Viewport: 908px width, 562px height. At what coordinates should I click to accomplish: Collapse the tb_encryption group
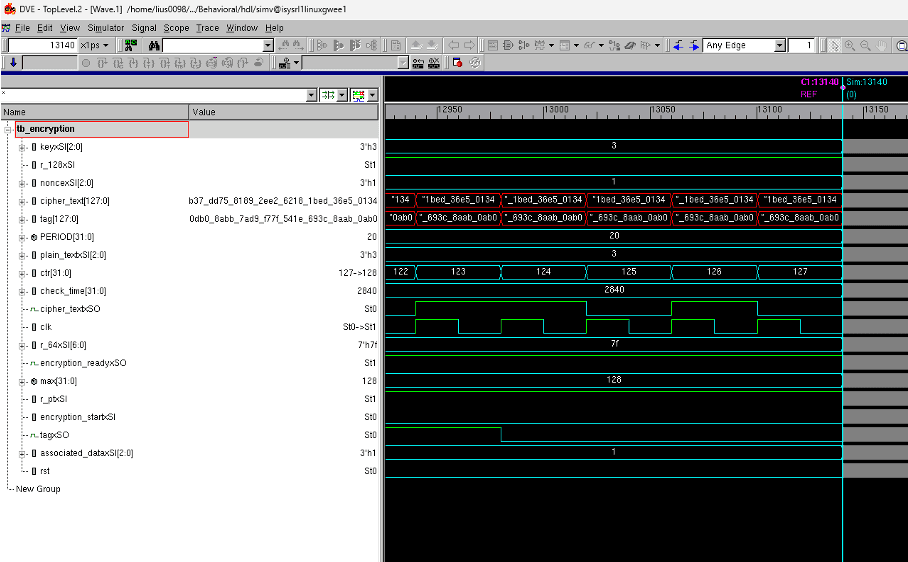[x=8, y=130]
